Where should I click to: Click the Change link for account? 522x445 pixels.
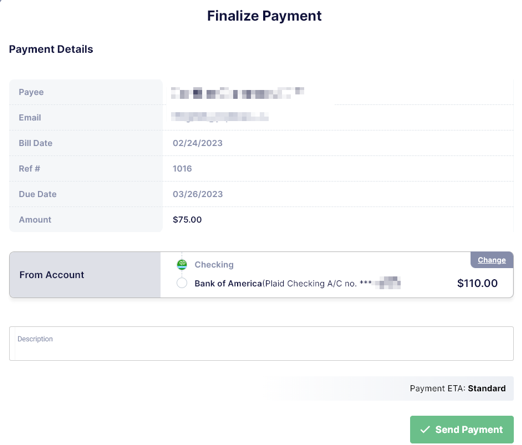click(x=491, y=260)
